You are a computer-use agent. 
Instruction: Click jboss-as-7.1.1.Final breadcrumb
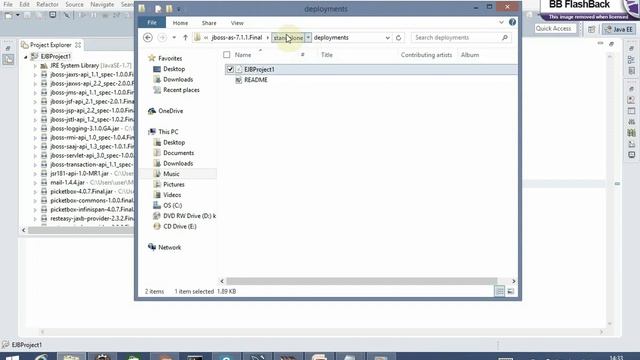[x=237, y=38]
